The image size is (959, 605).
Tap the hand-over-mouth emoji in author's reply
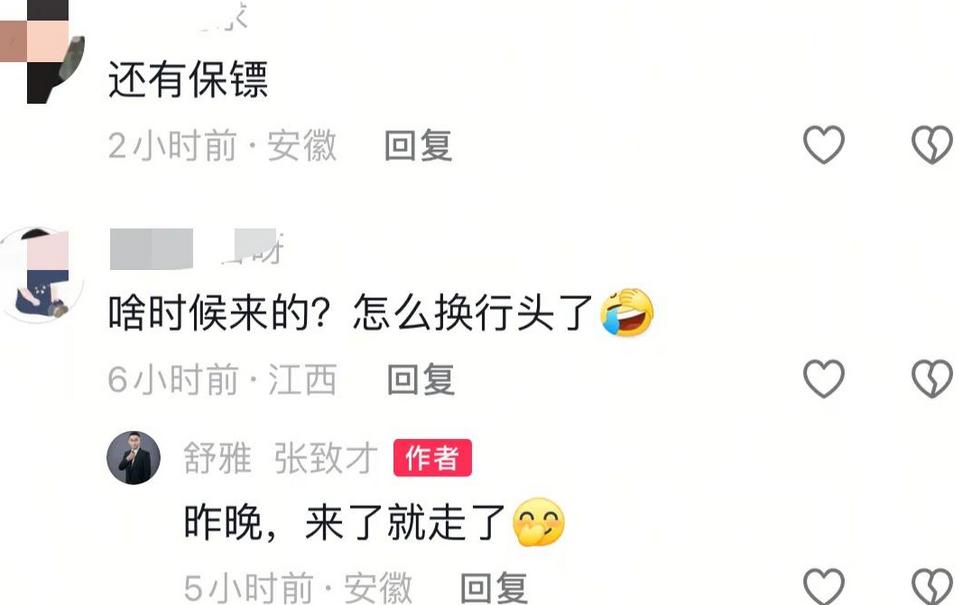538,522
